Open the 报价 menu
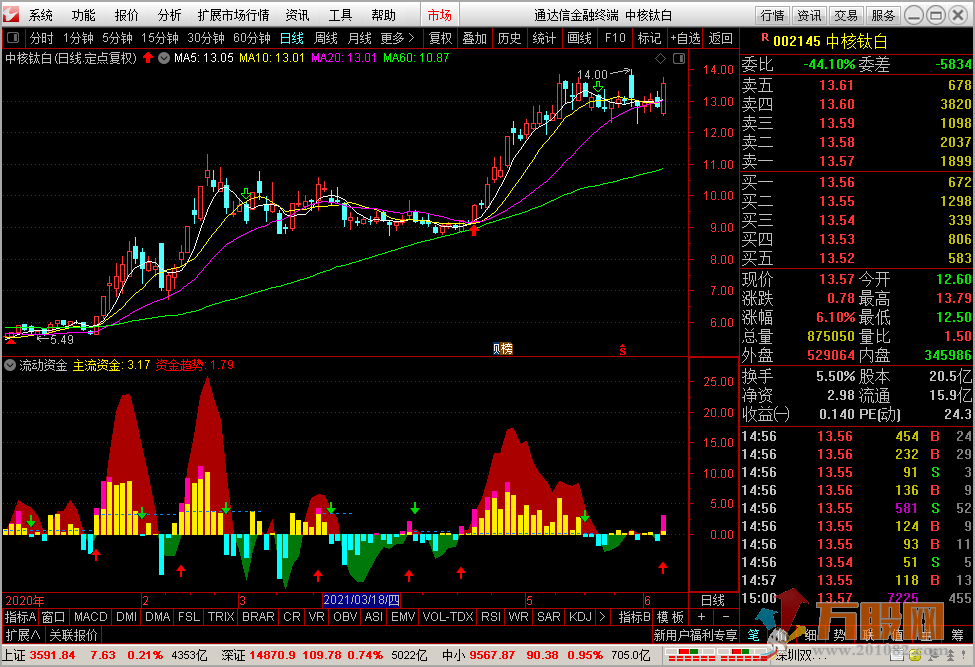 coord(126,15)
